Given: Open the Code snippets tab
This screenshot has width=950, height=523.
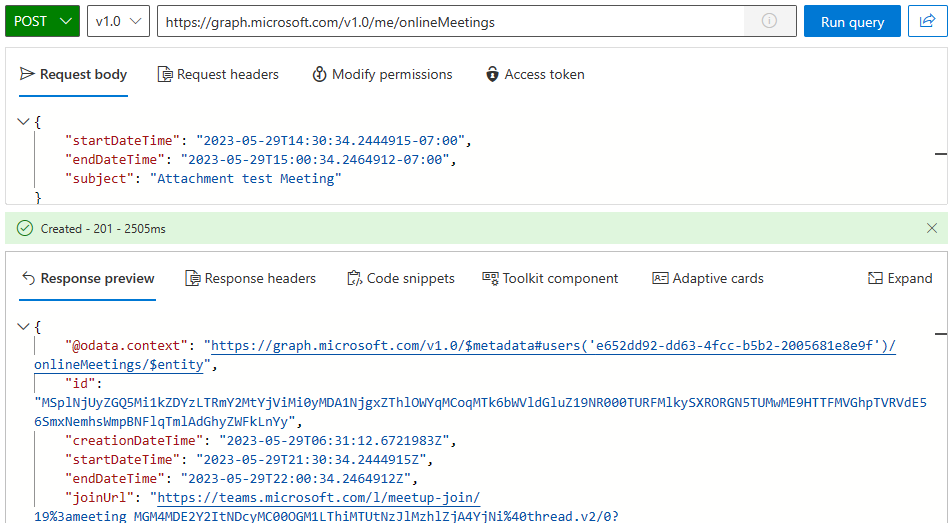Looking at the screenshot, I should (400, 279).
